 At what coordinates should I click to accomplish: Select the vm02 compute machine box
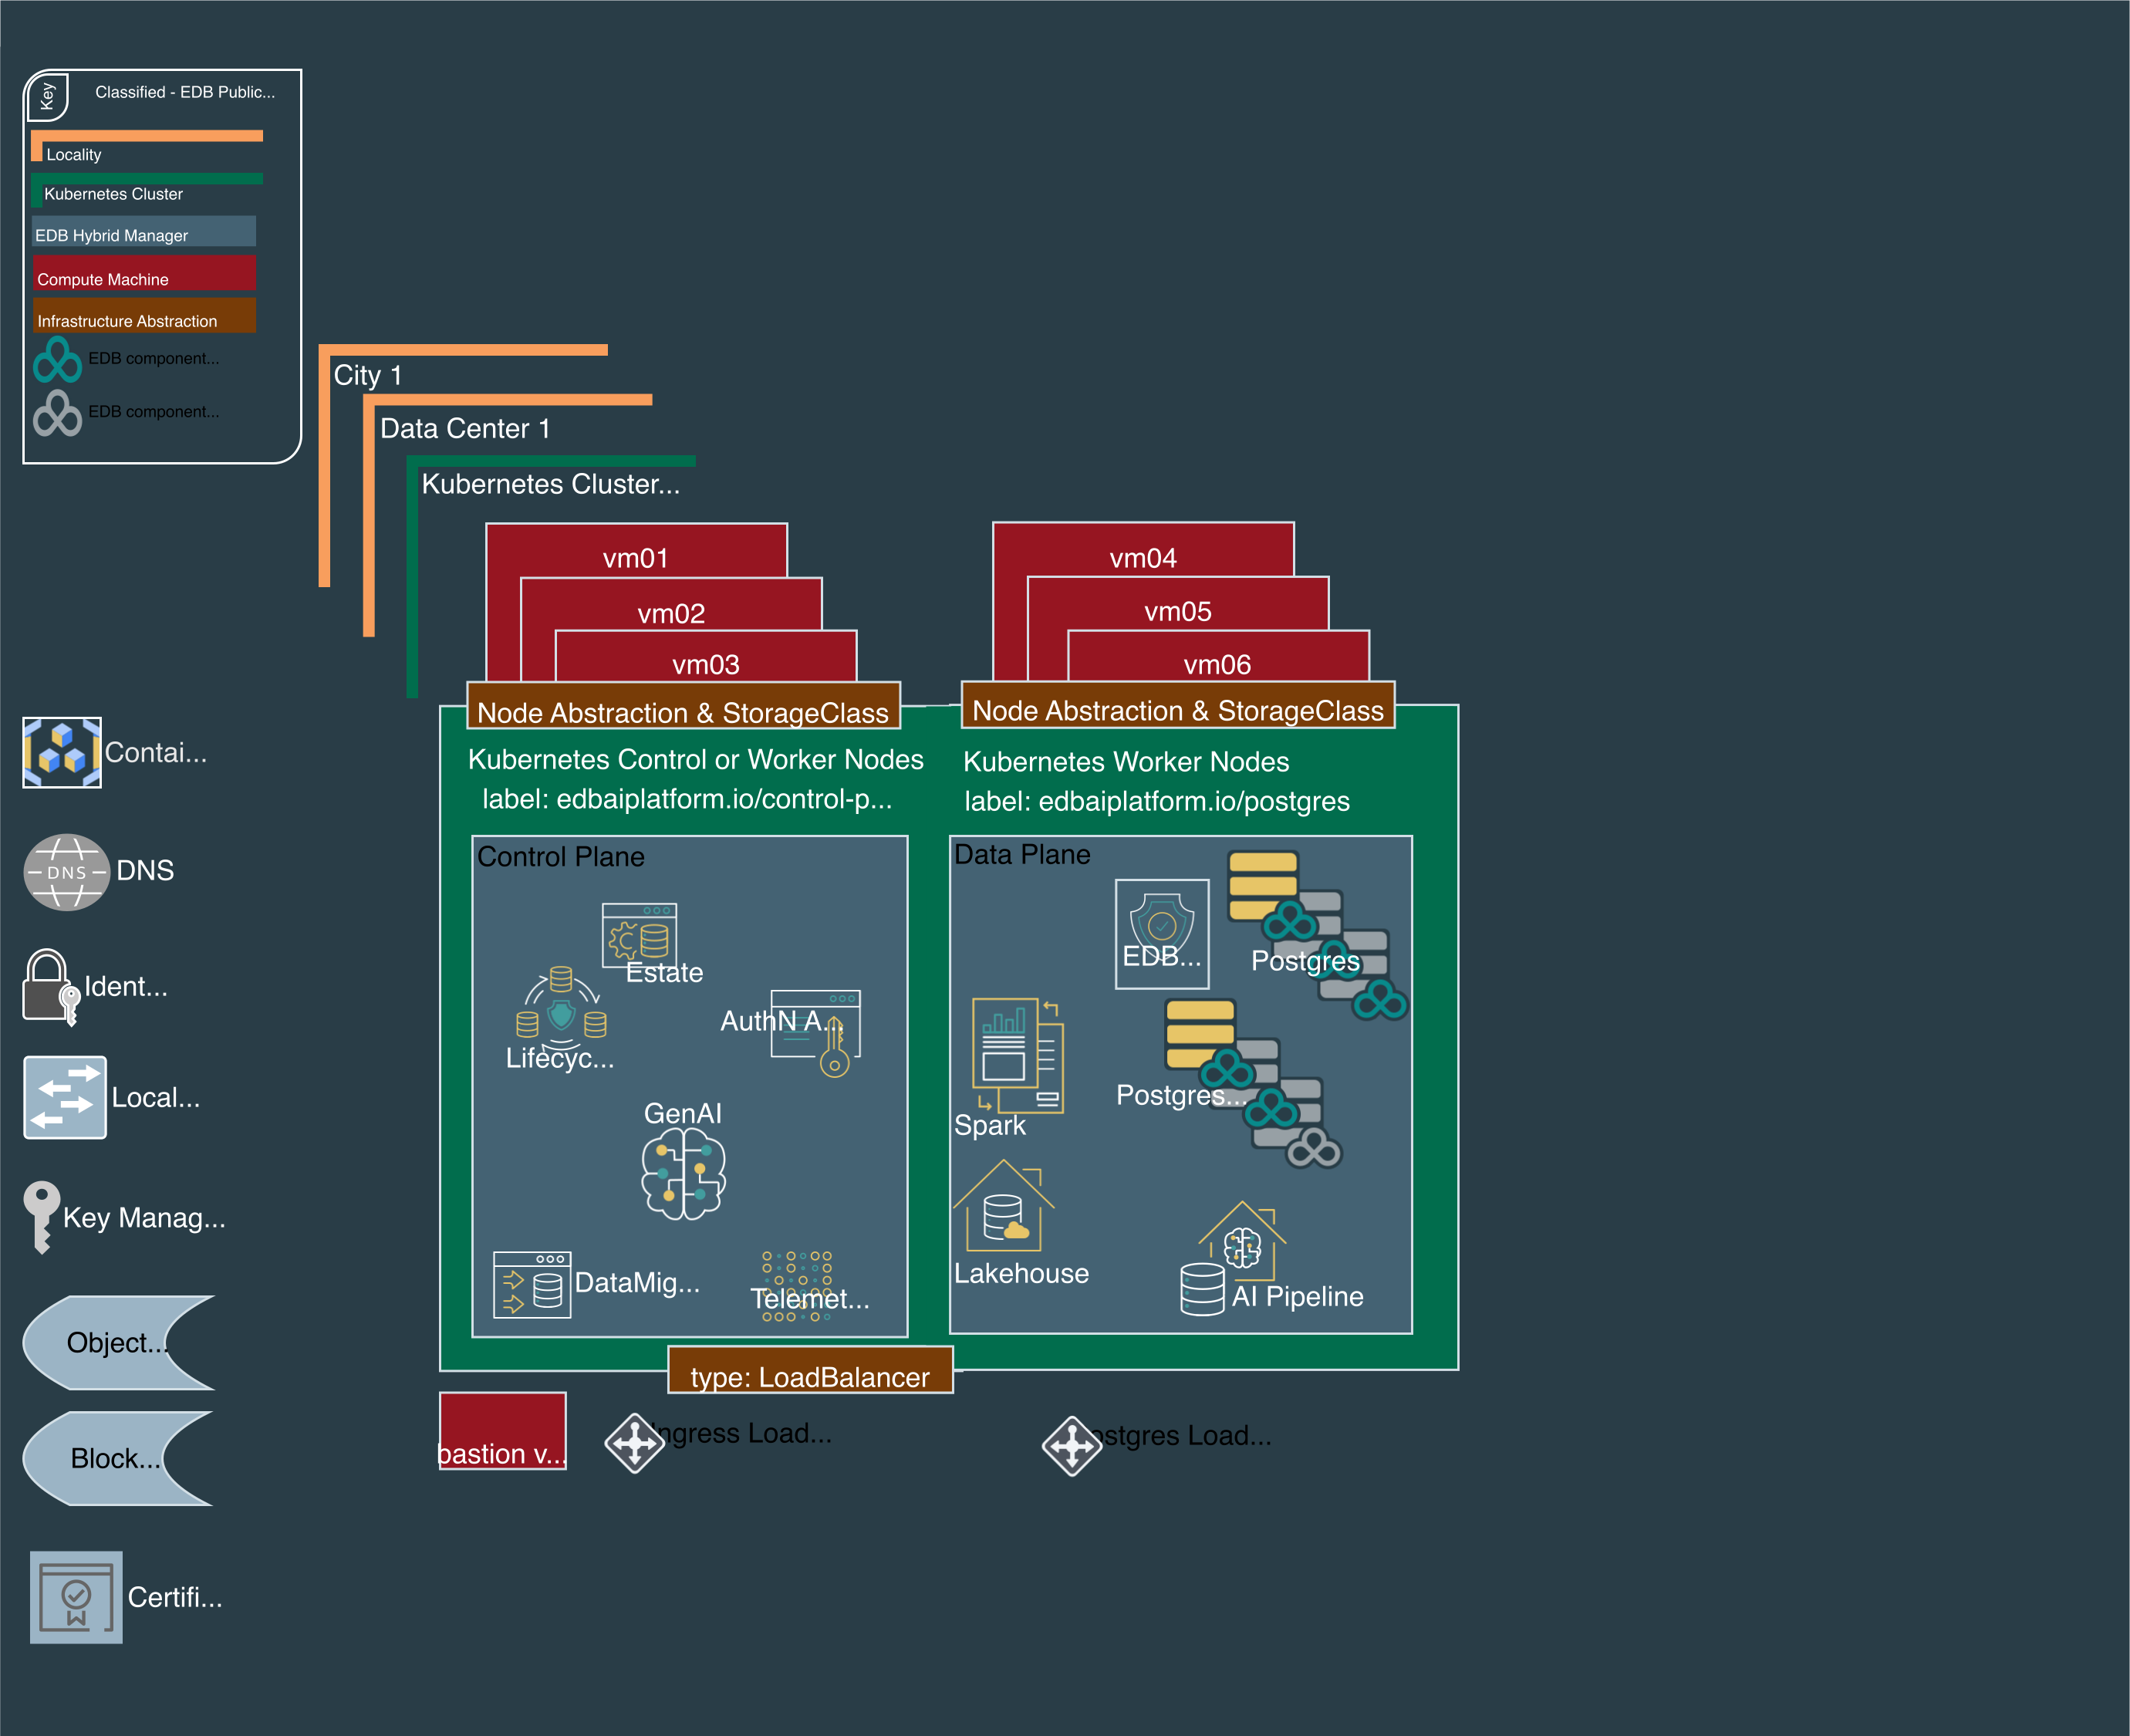click(671, 605)
